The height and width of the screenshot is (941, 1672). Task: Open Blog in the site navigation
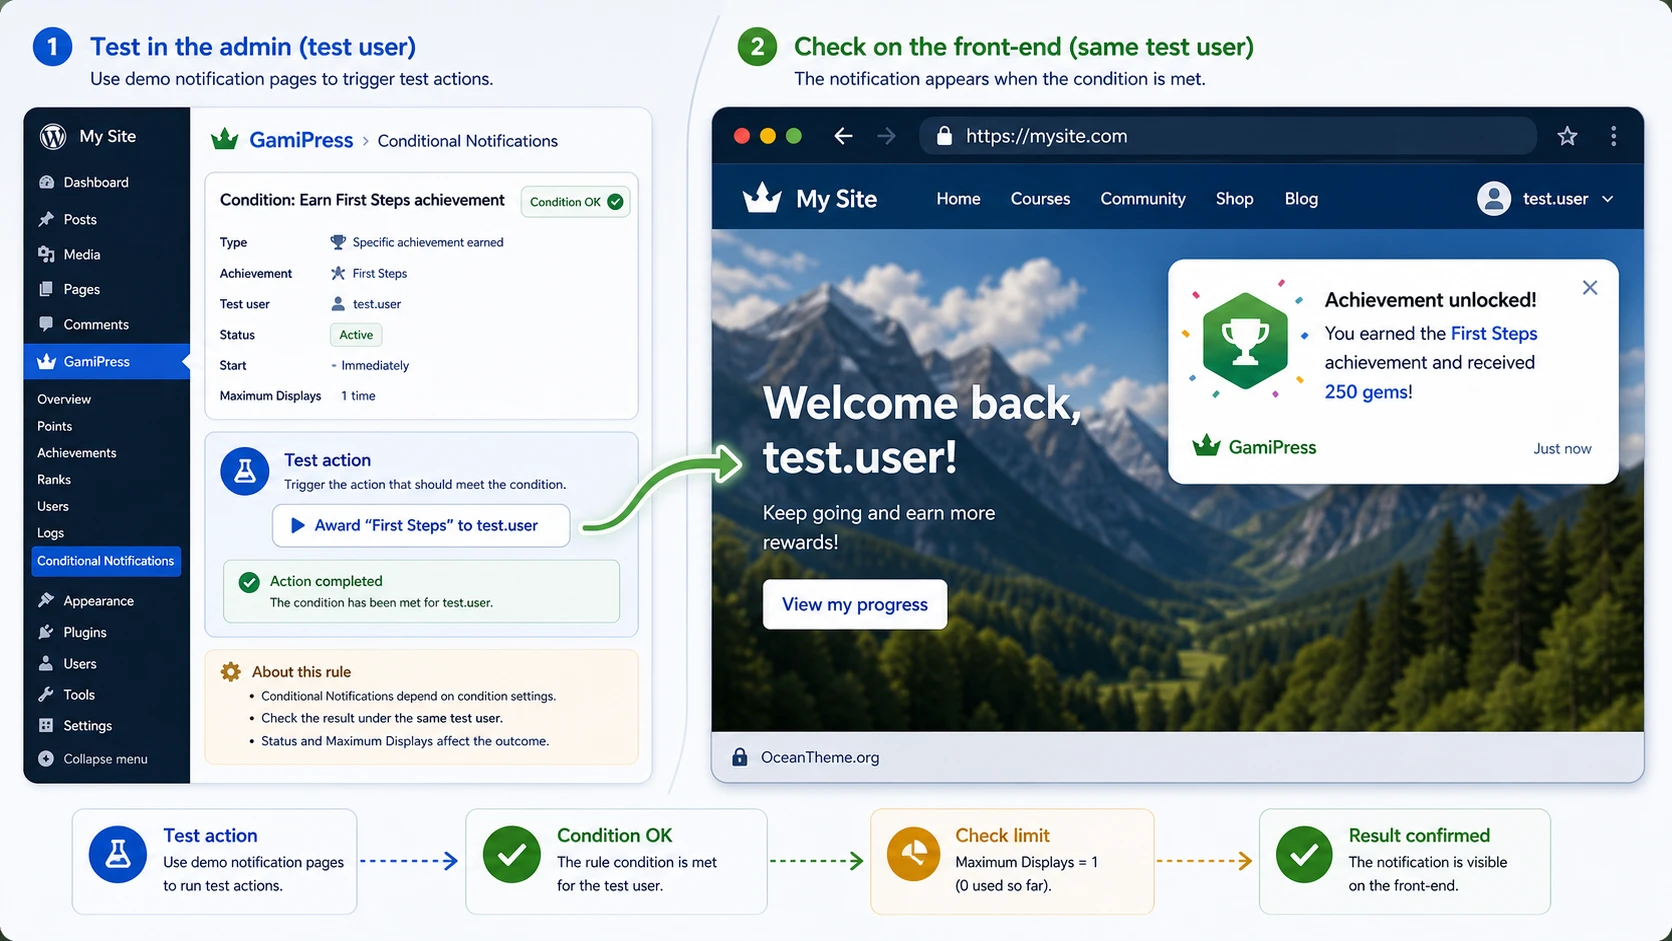1301,199
